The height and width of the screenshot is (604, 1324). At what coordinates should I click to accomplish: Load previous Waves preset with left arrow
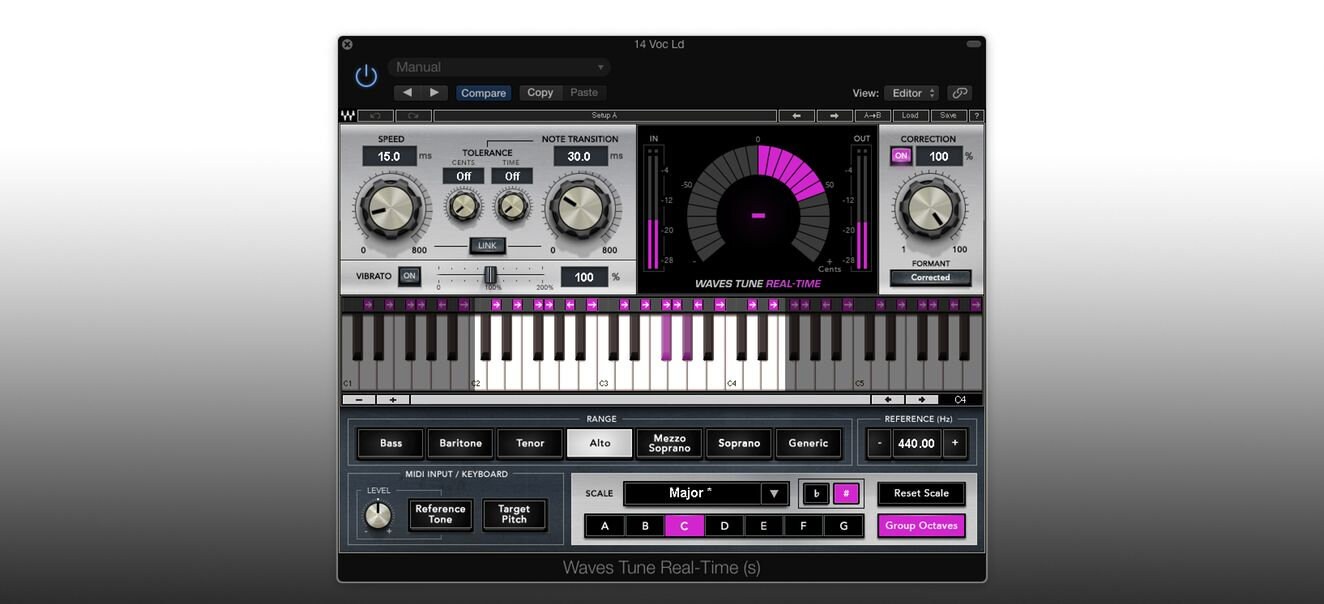coord(797,116)
